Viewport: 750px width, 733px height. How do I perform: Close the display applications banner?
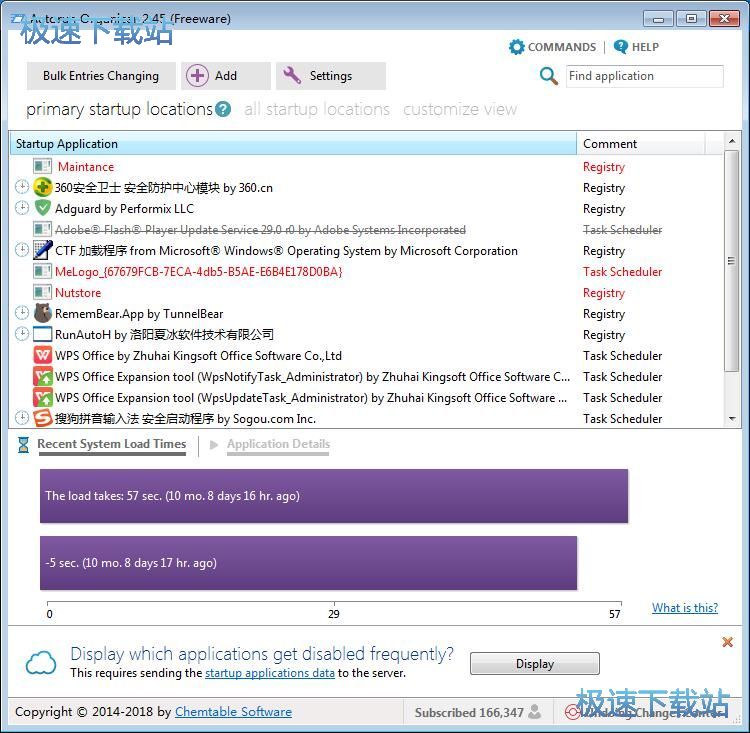coord(728,642)
